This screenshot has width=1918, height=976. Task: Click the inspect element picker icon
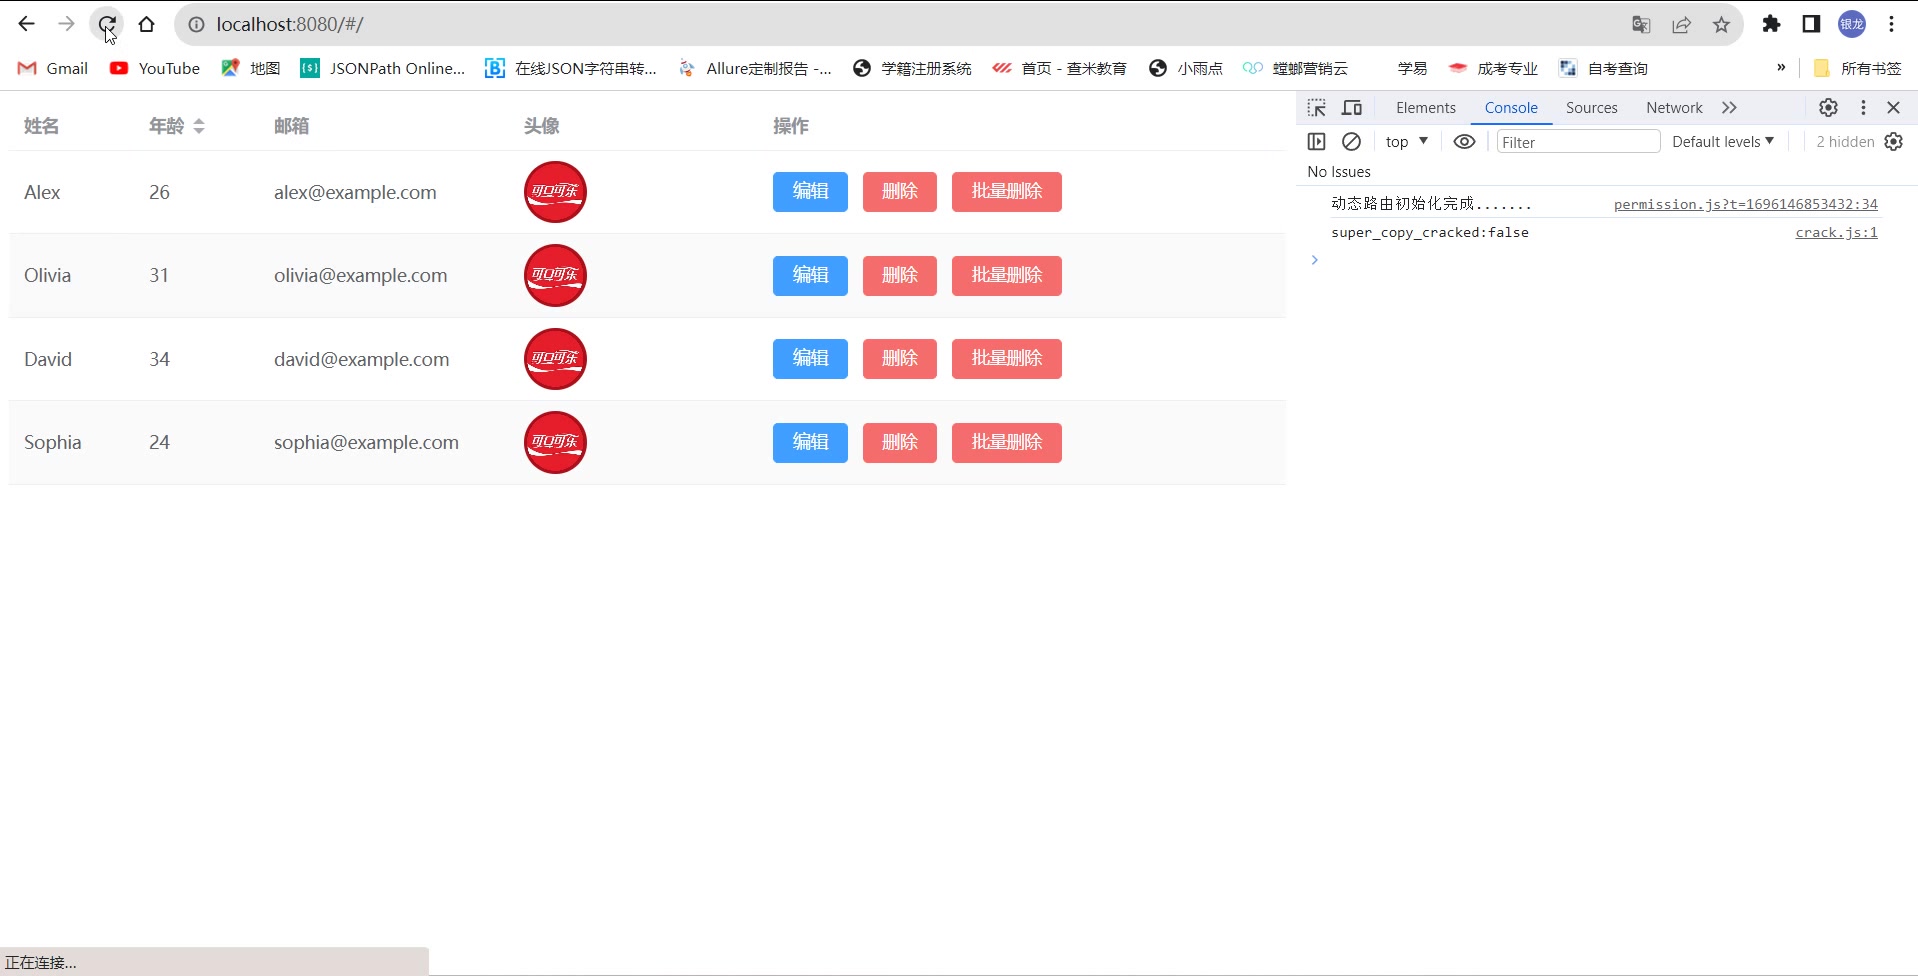coord(1316,108)
